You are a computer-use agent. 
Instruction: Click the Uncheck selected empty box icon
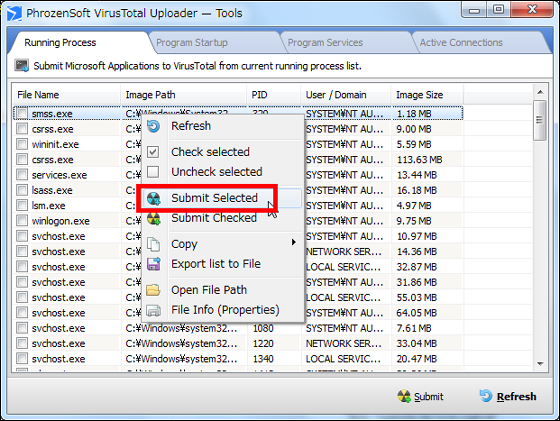(153, 172)
